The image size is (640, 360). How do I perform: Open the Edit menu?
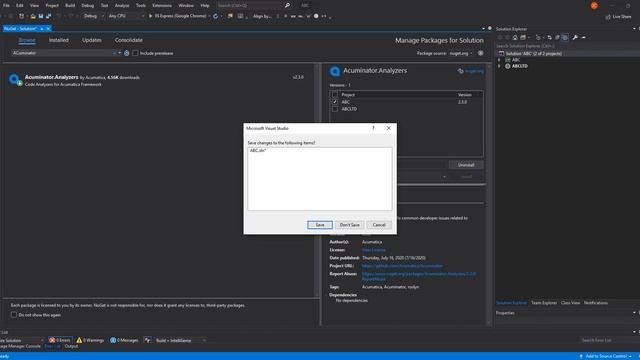tap(20, 6)
